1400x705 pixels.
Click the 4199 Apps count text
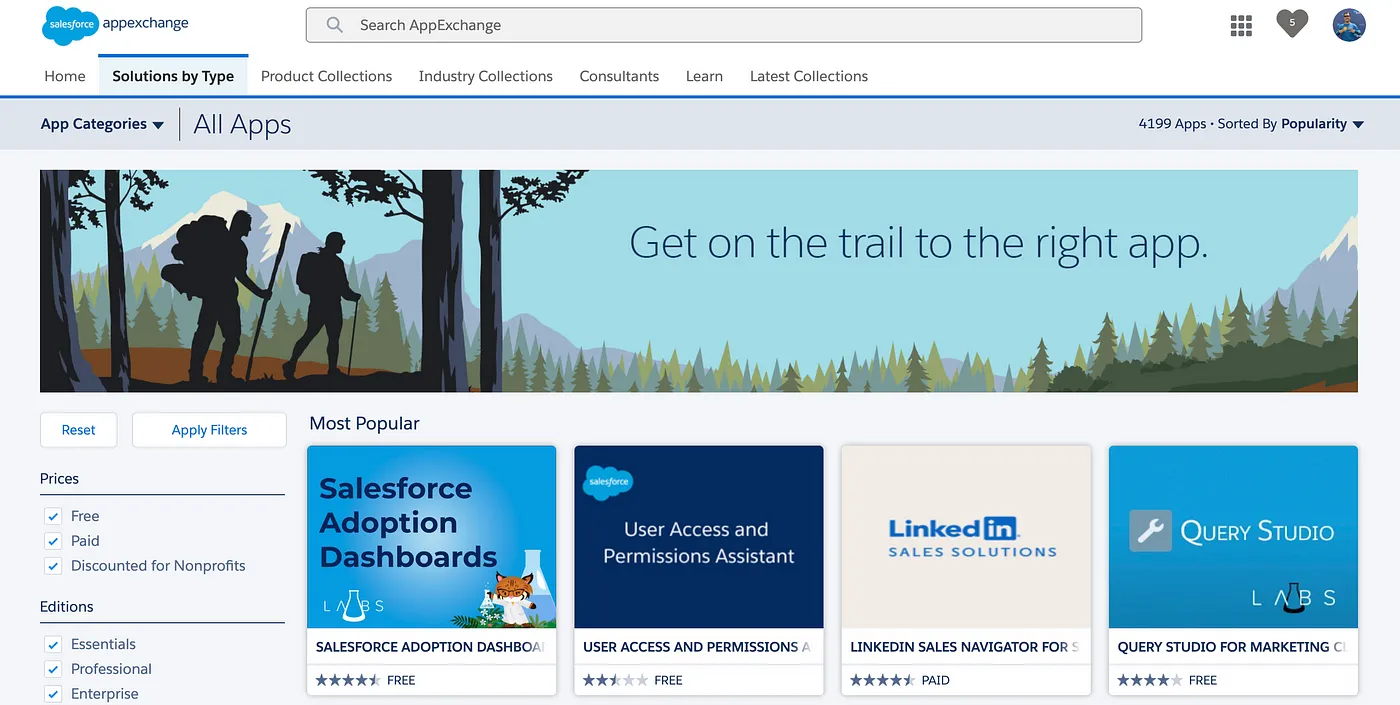[x=1172, y=124]
